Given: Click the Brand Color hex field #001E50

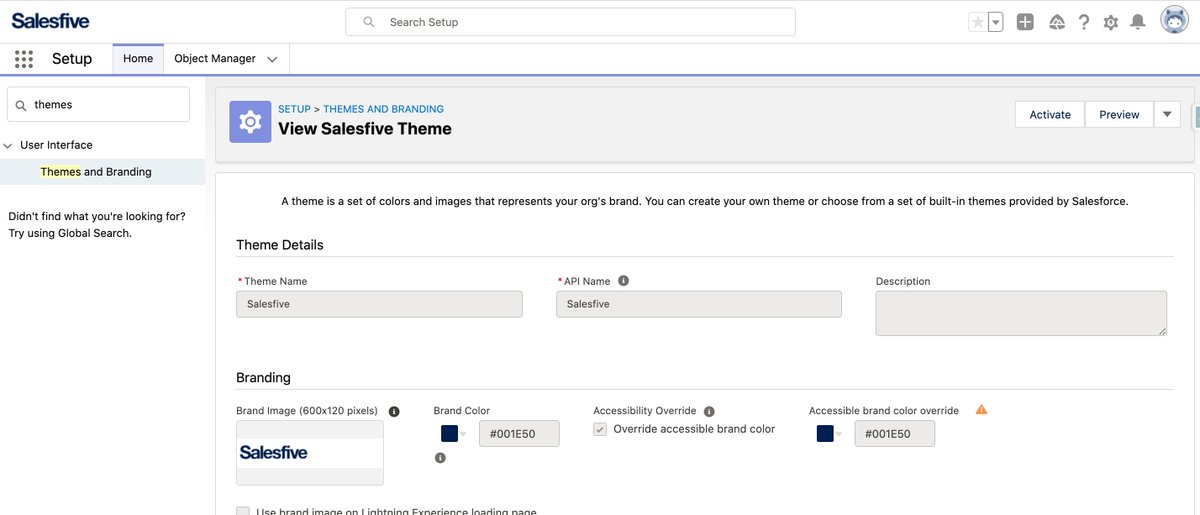Looking at the screenshot, I should click(x=519, y=433).
